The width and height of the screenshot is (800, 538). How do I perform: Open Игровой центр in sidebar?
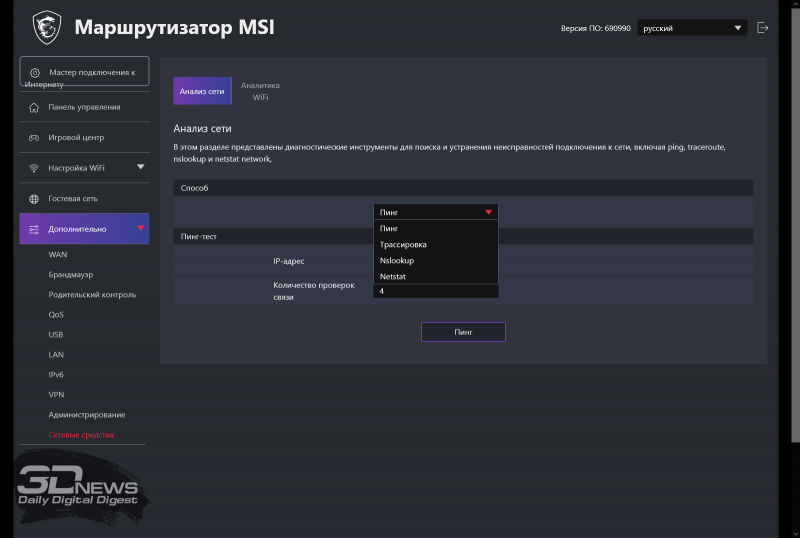pos(84,138)
